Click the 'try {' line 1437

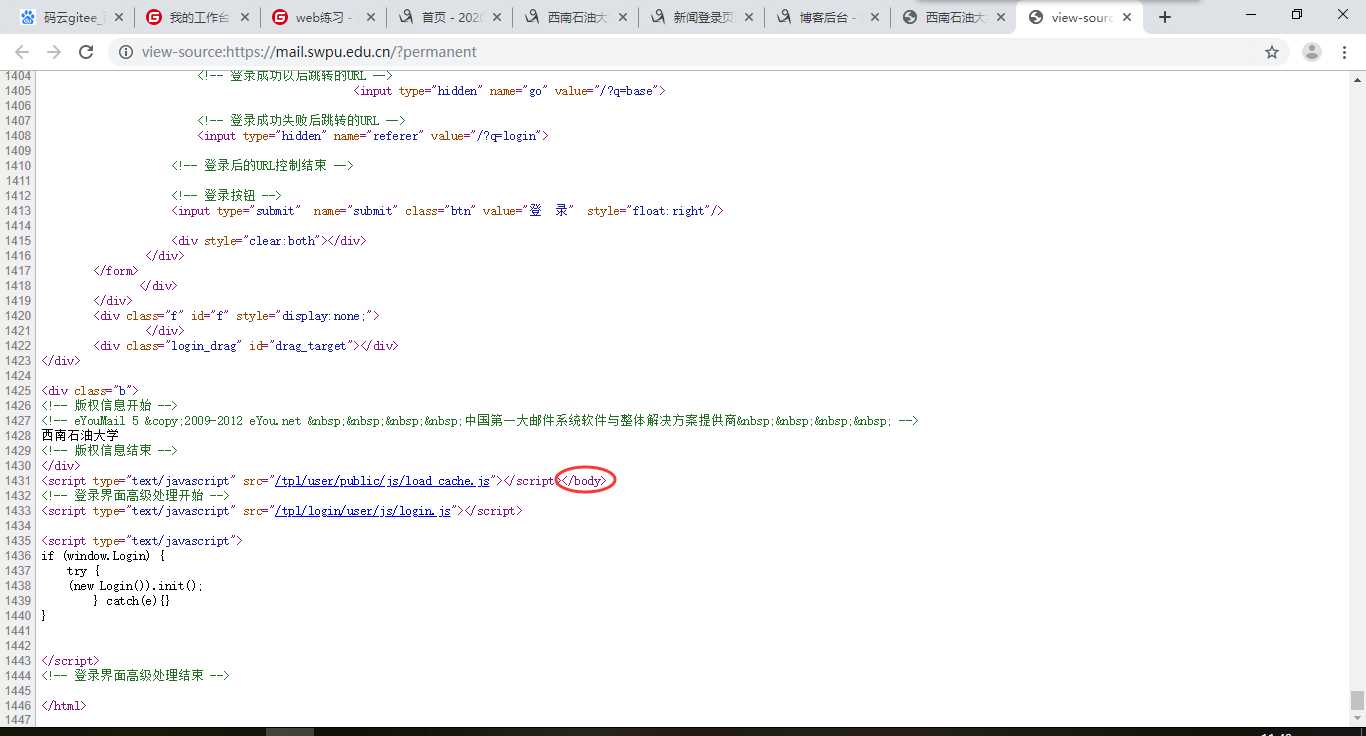[x=84, y=571]
